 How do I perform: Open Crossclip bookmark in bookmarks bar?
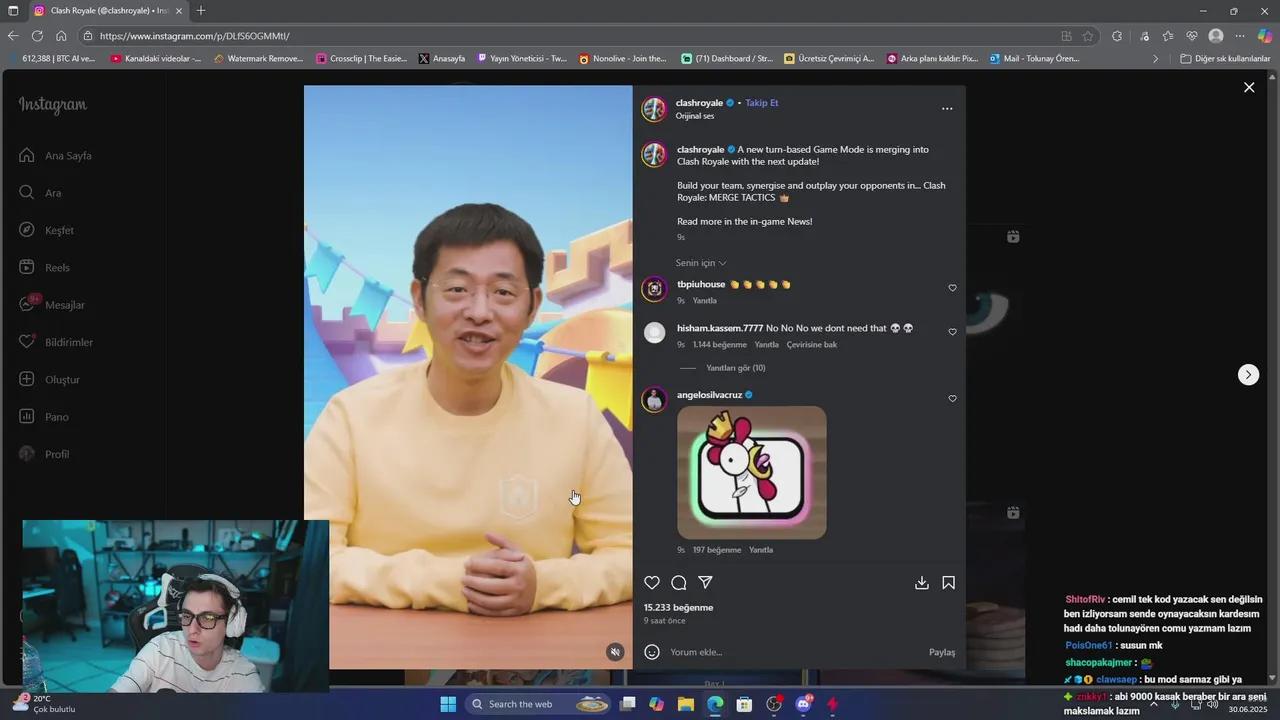[362, 59]
